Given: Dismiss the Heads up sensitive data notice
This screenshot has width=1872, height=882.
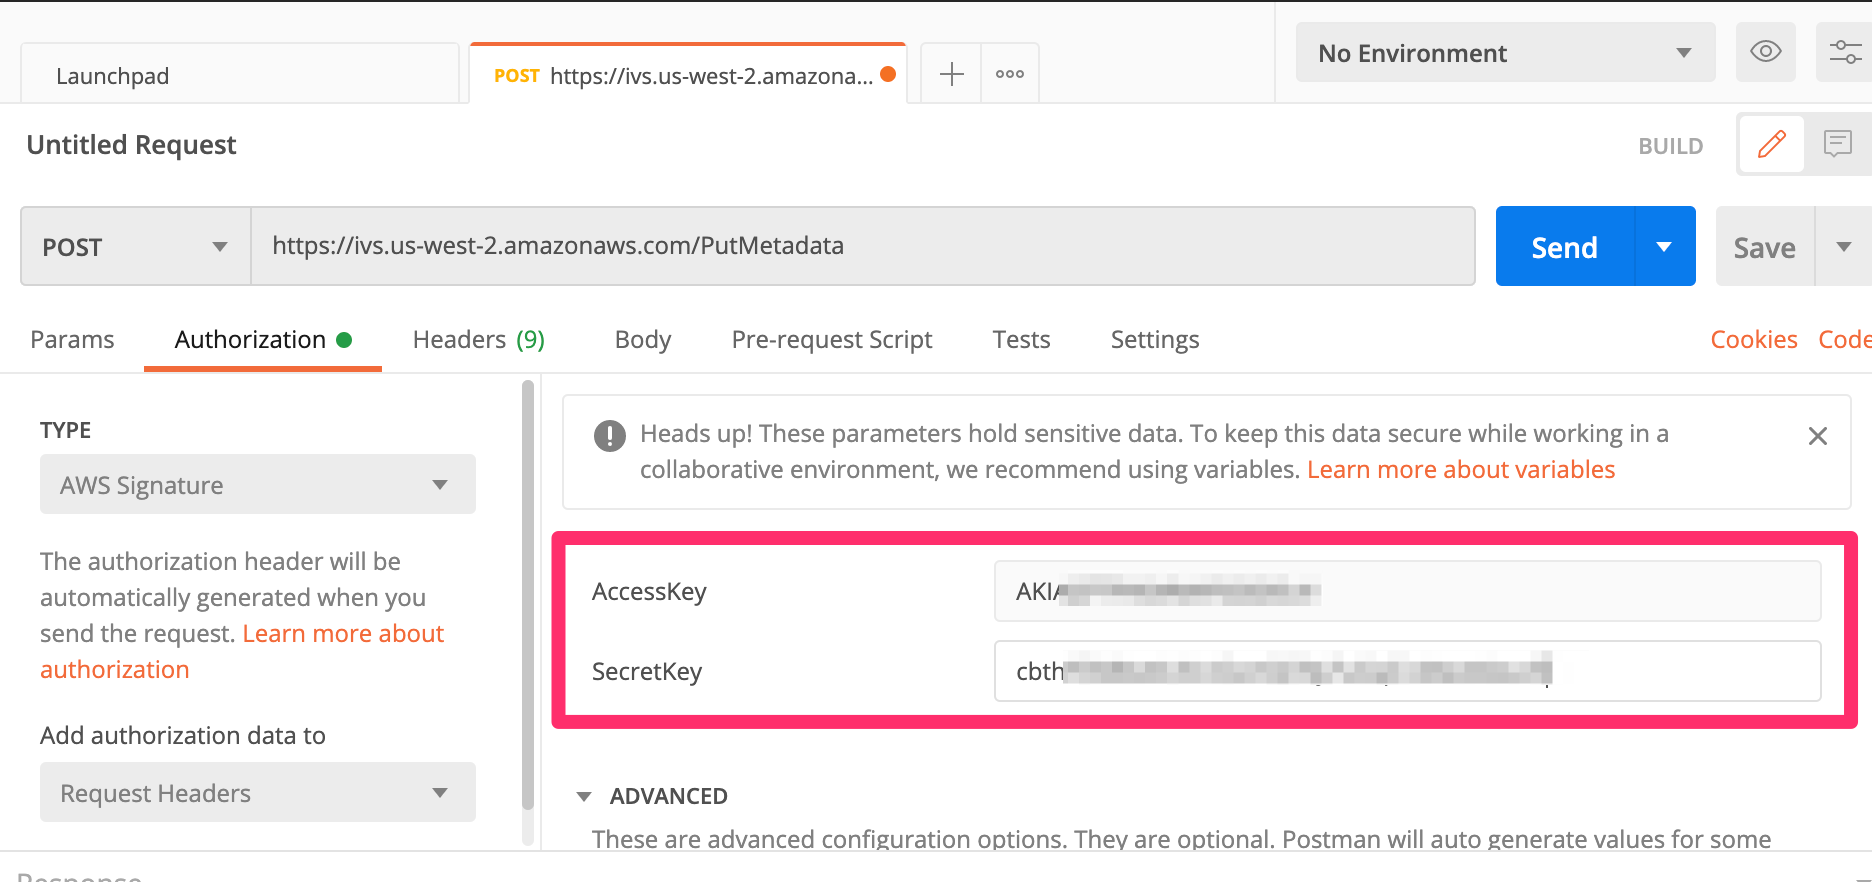Looking at the screenshot, I should 1818,436.
